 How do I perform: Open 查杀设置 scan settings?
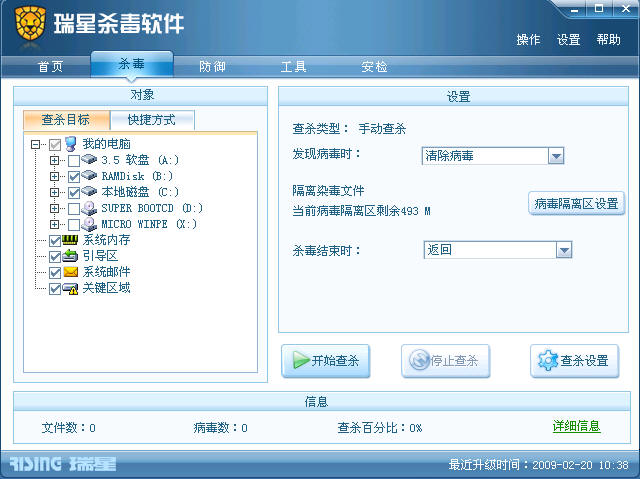[574, 361]
